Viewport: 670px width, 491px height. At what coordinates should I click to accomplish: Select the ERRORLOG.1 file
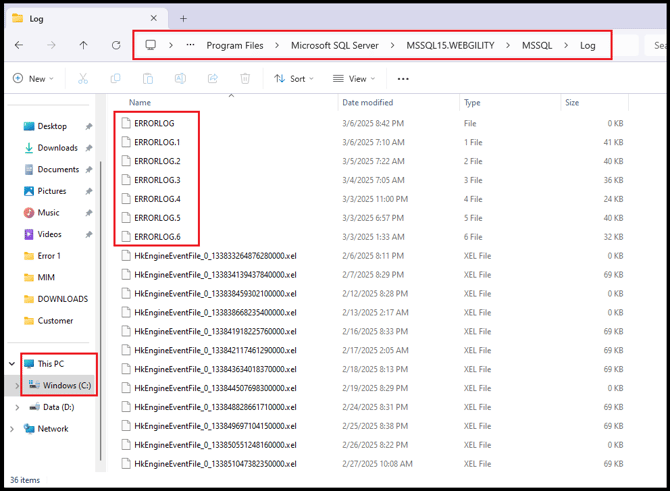tap(156, 142)
